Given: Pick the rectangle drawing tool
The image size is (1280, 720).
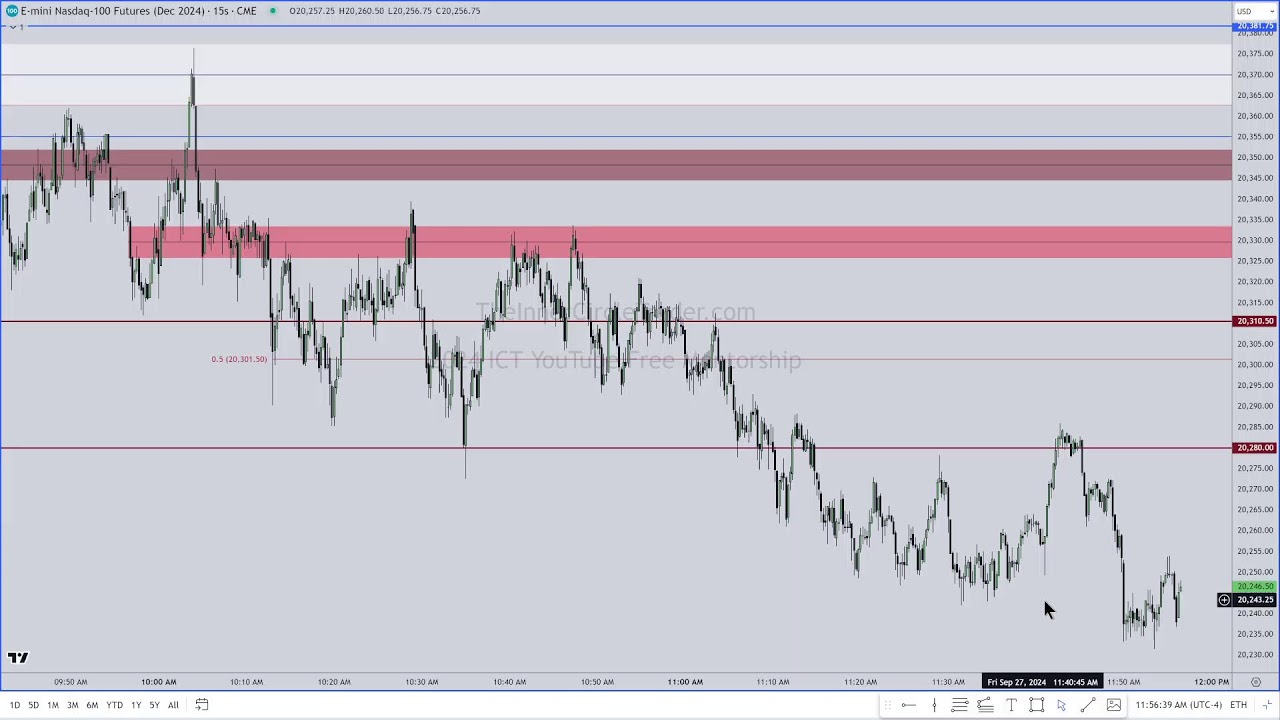Looking at the screenshot, I should [x=1037, y=705].
